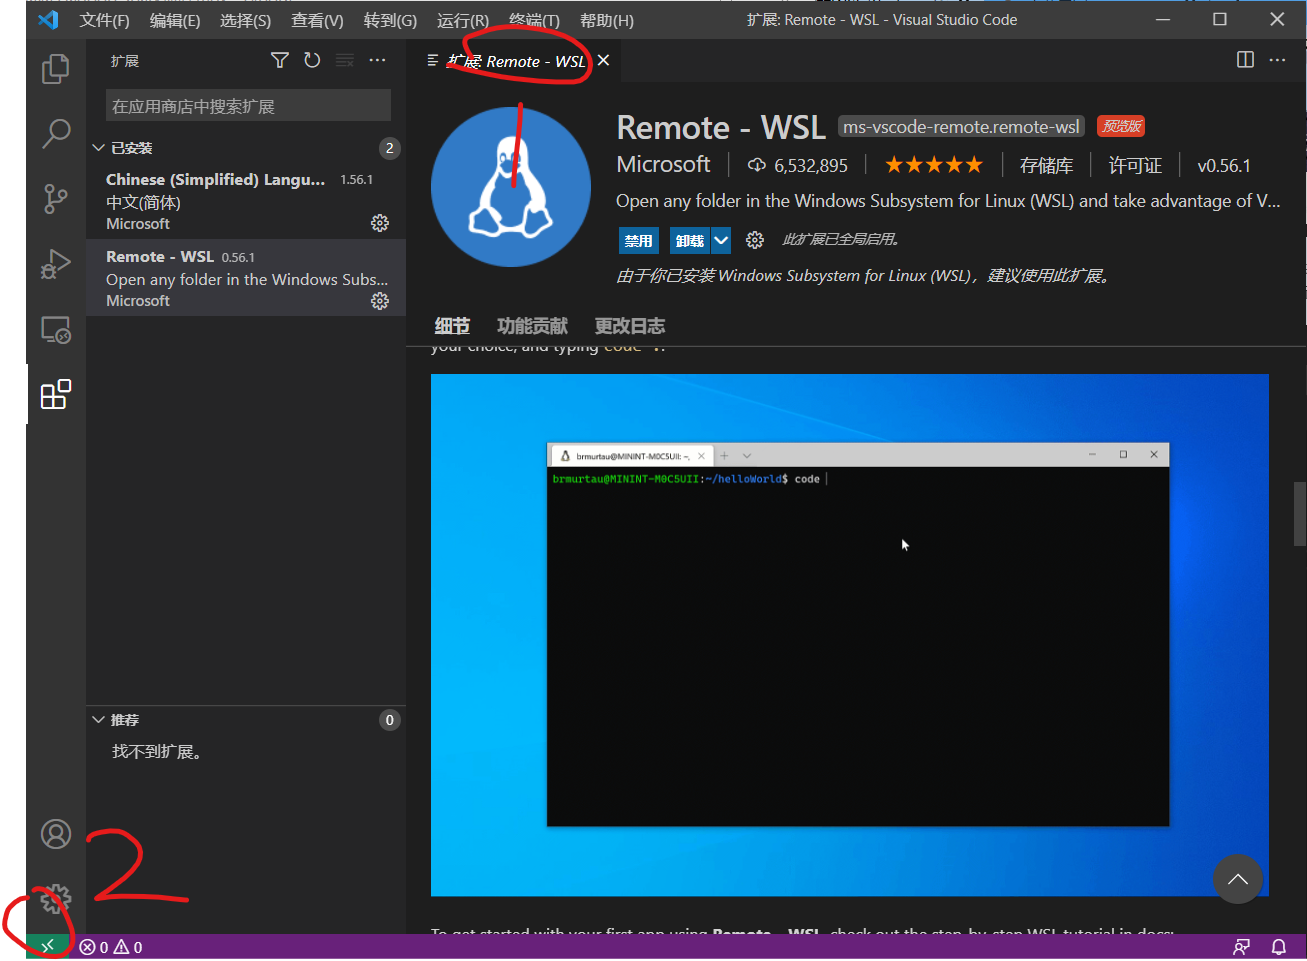Image resolution: width=1307 pixels, height=961 pixels.
Task: Open the Manage gear in activity bar
Action: tap(56, 899)
